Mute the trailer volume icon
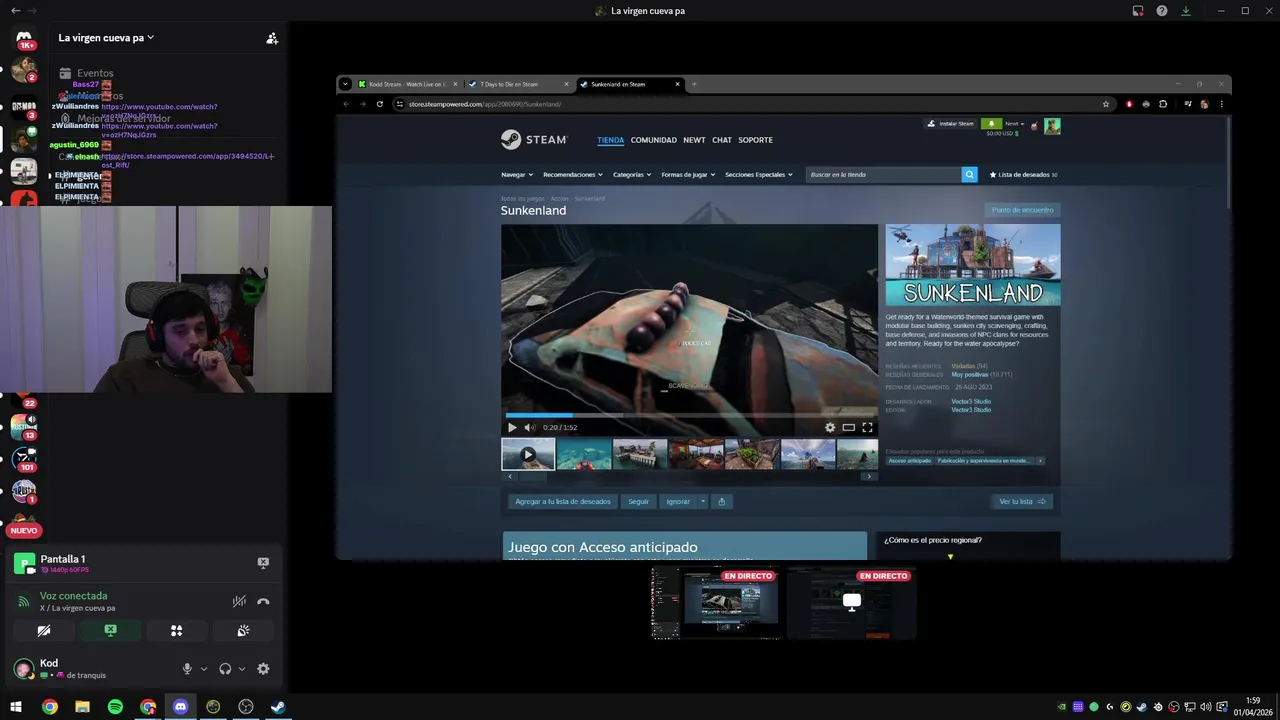This screenshot has width=1280, height=720. click(x=530, y=427)
